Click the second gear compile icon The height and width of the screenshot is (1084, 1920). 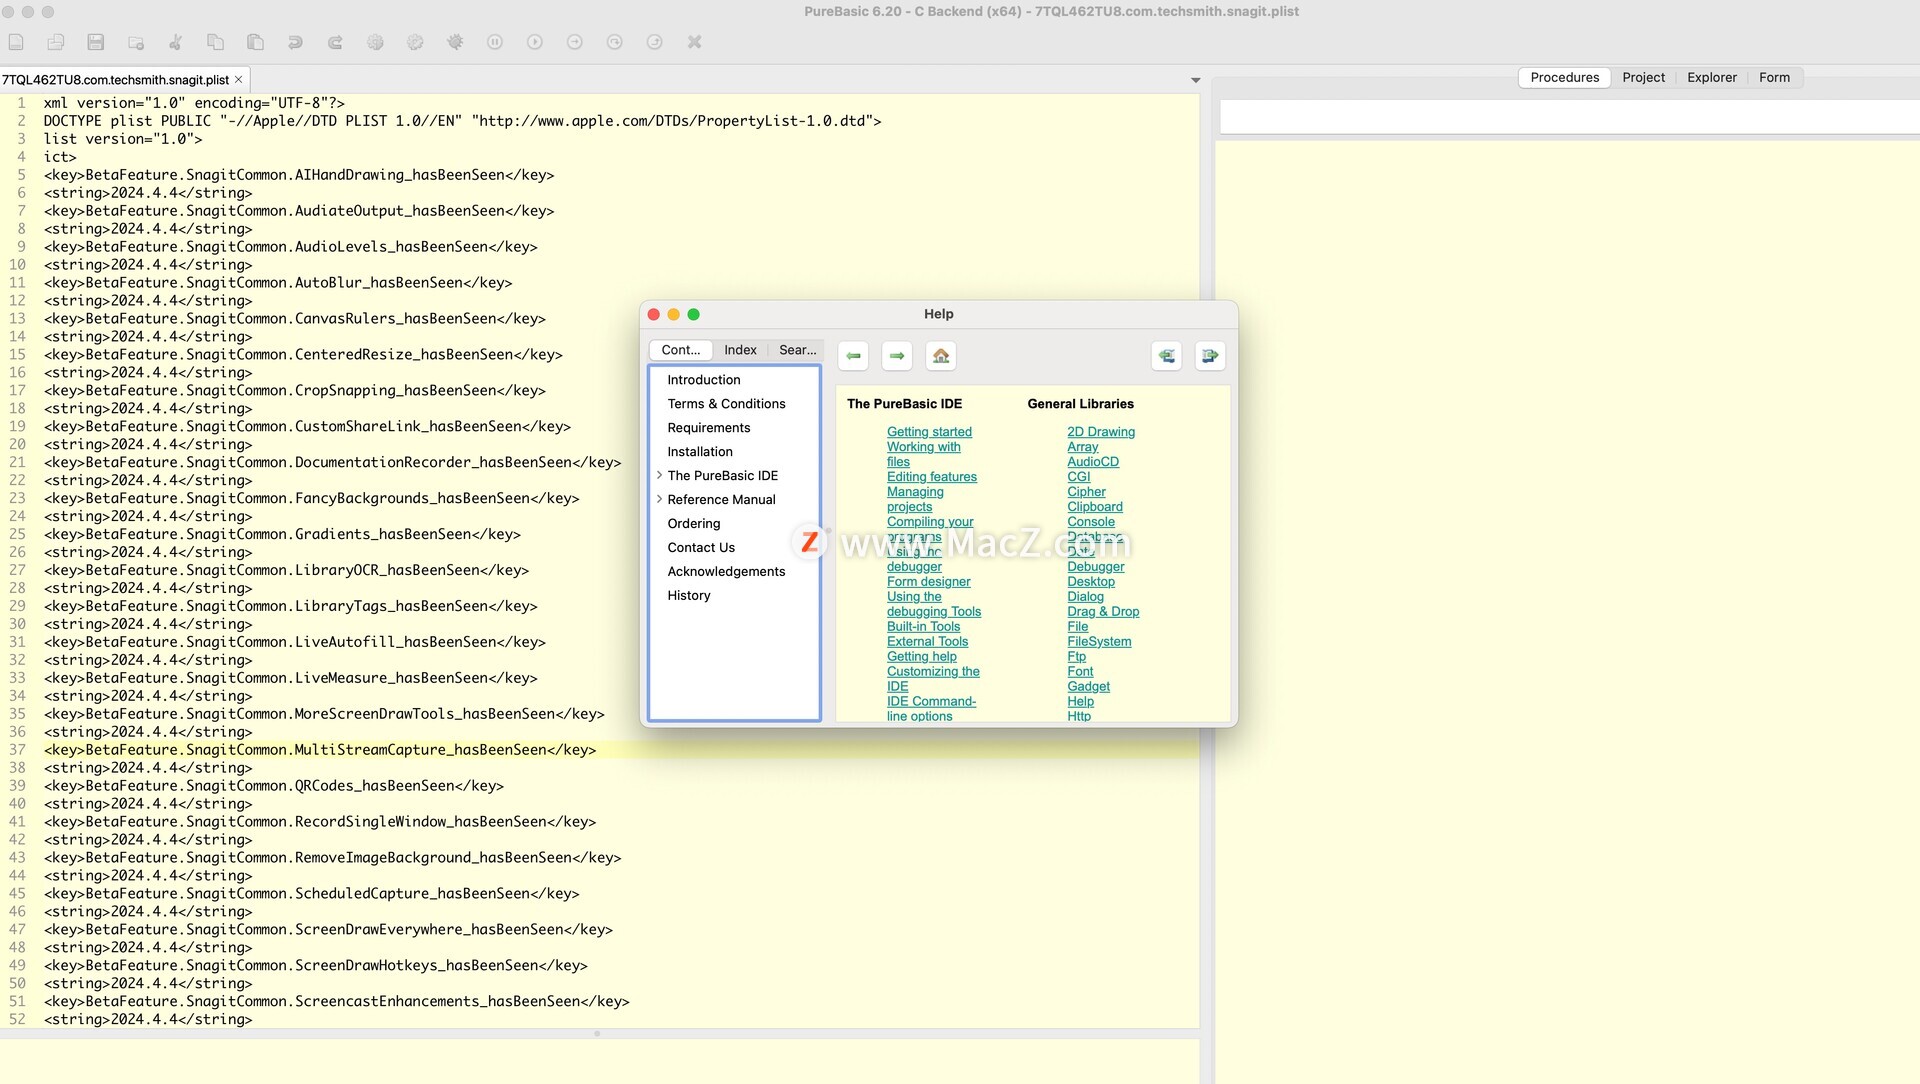click(416, 42)
